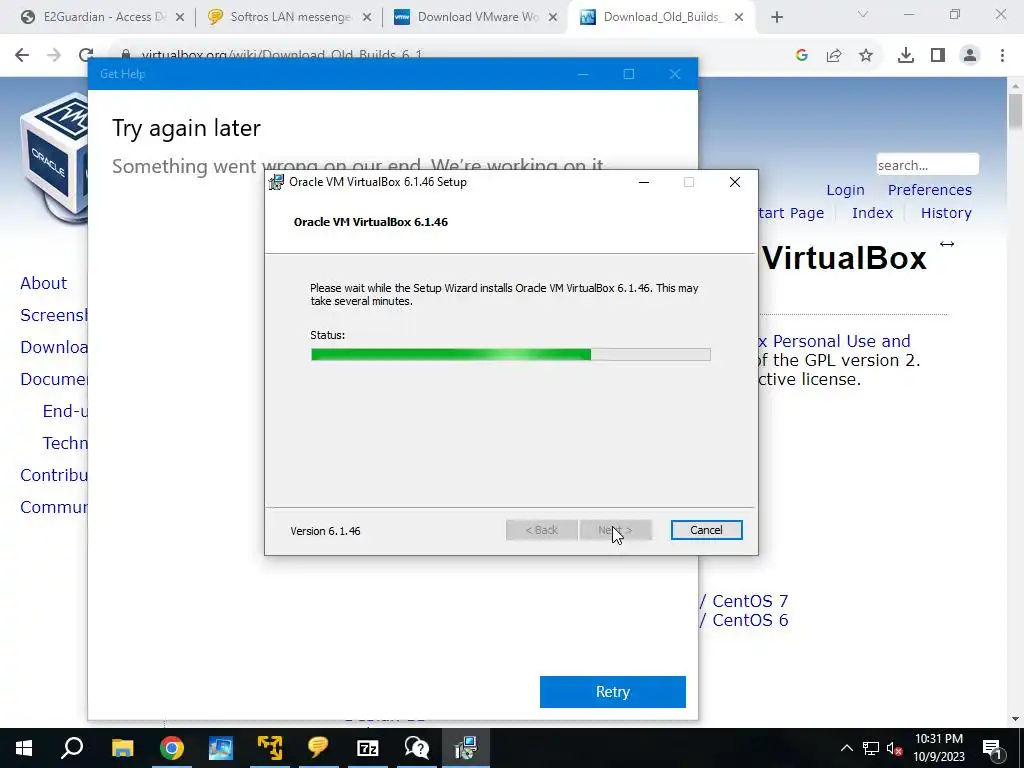Viewport: 1024px width, 768px height.
Task: Open the CentOS 6 link
Action: click(x=750, y=620)
